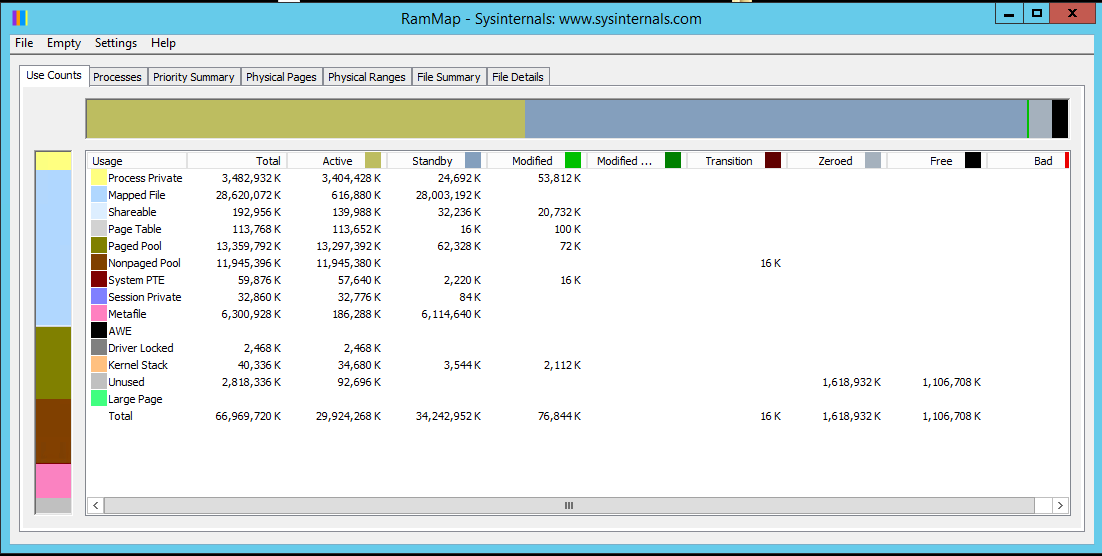Open the Help menu
The width and height of the screenshot is (1102, 556).
coord(163,43)
